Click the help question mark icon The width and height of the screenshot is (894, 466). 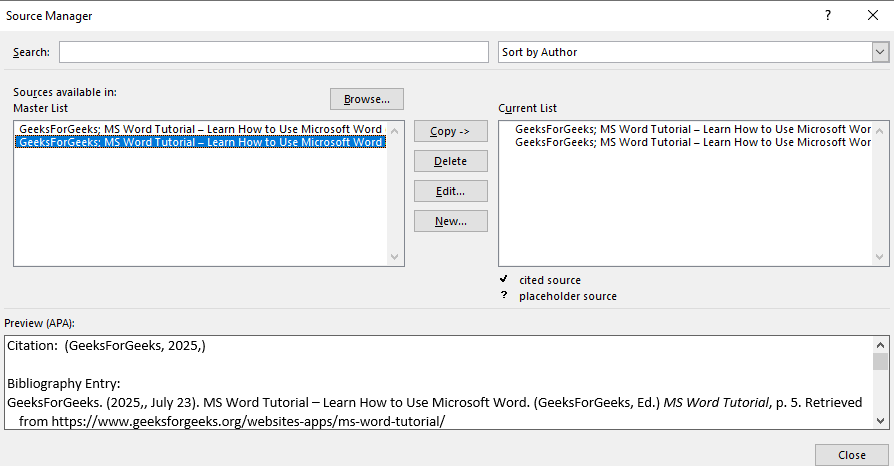(x=828, y=15)
